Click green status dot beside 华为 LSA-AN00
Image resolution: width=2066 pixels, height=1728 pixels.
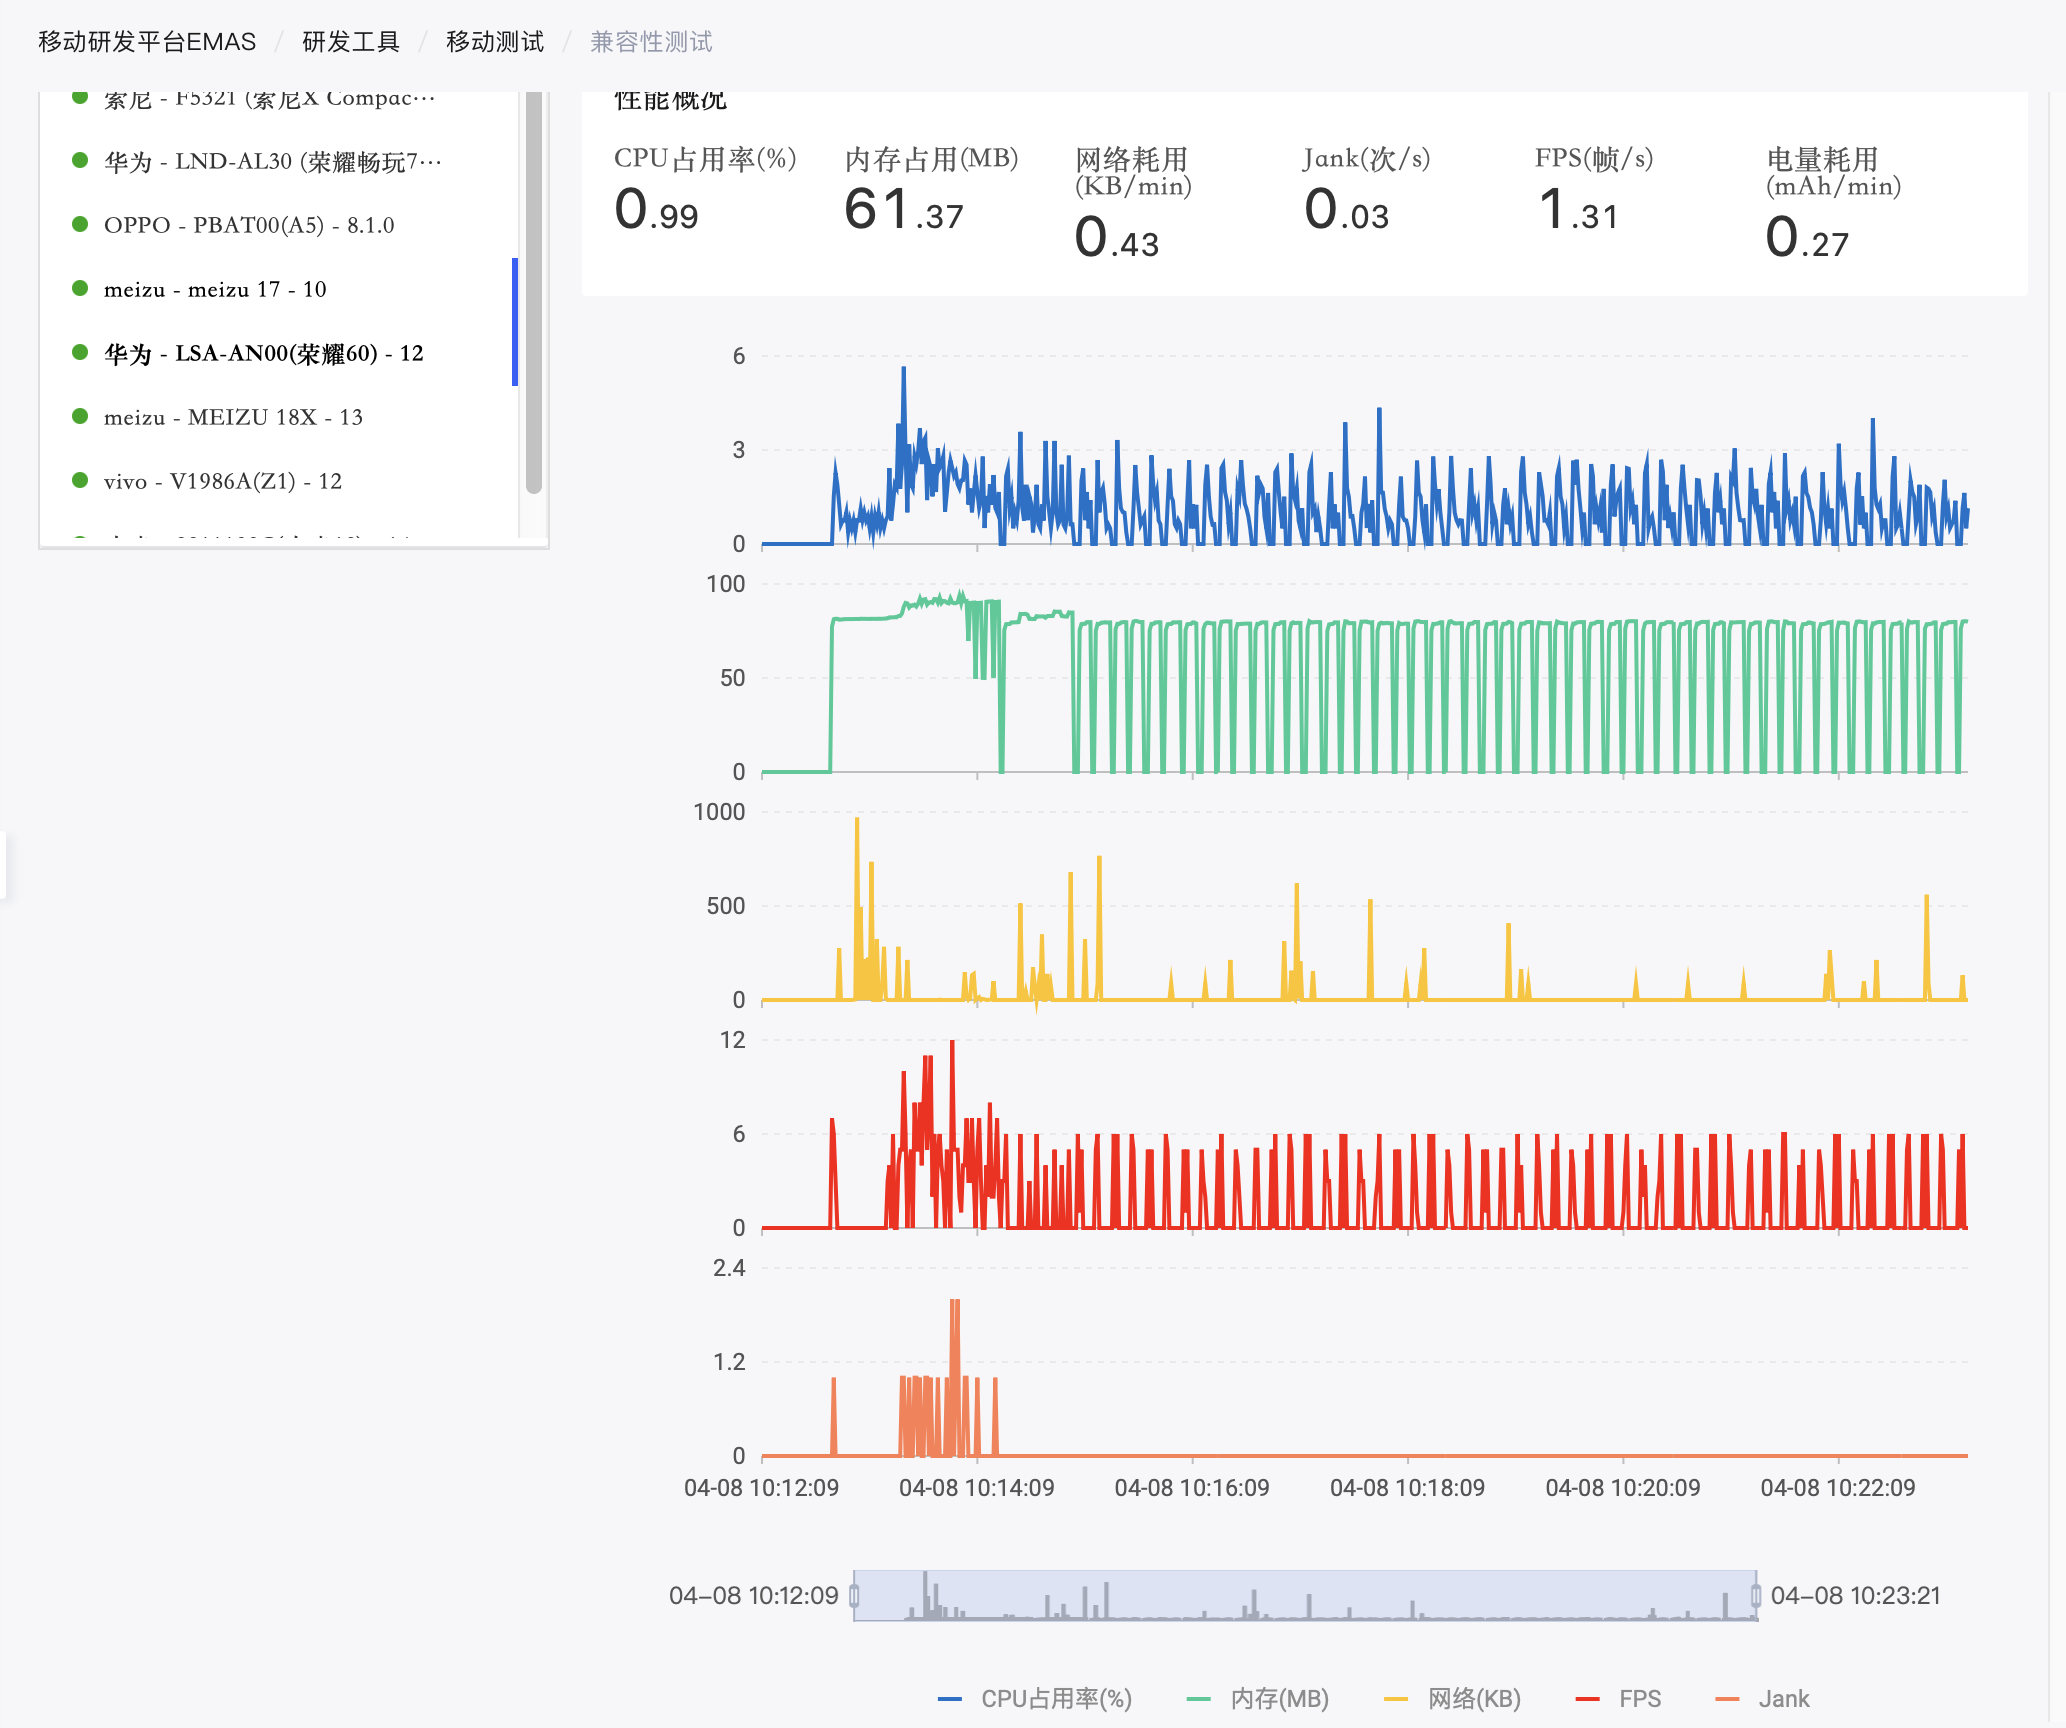point(80,352)
